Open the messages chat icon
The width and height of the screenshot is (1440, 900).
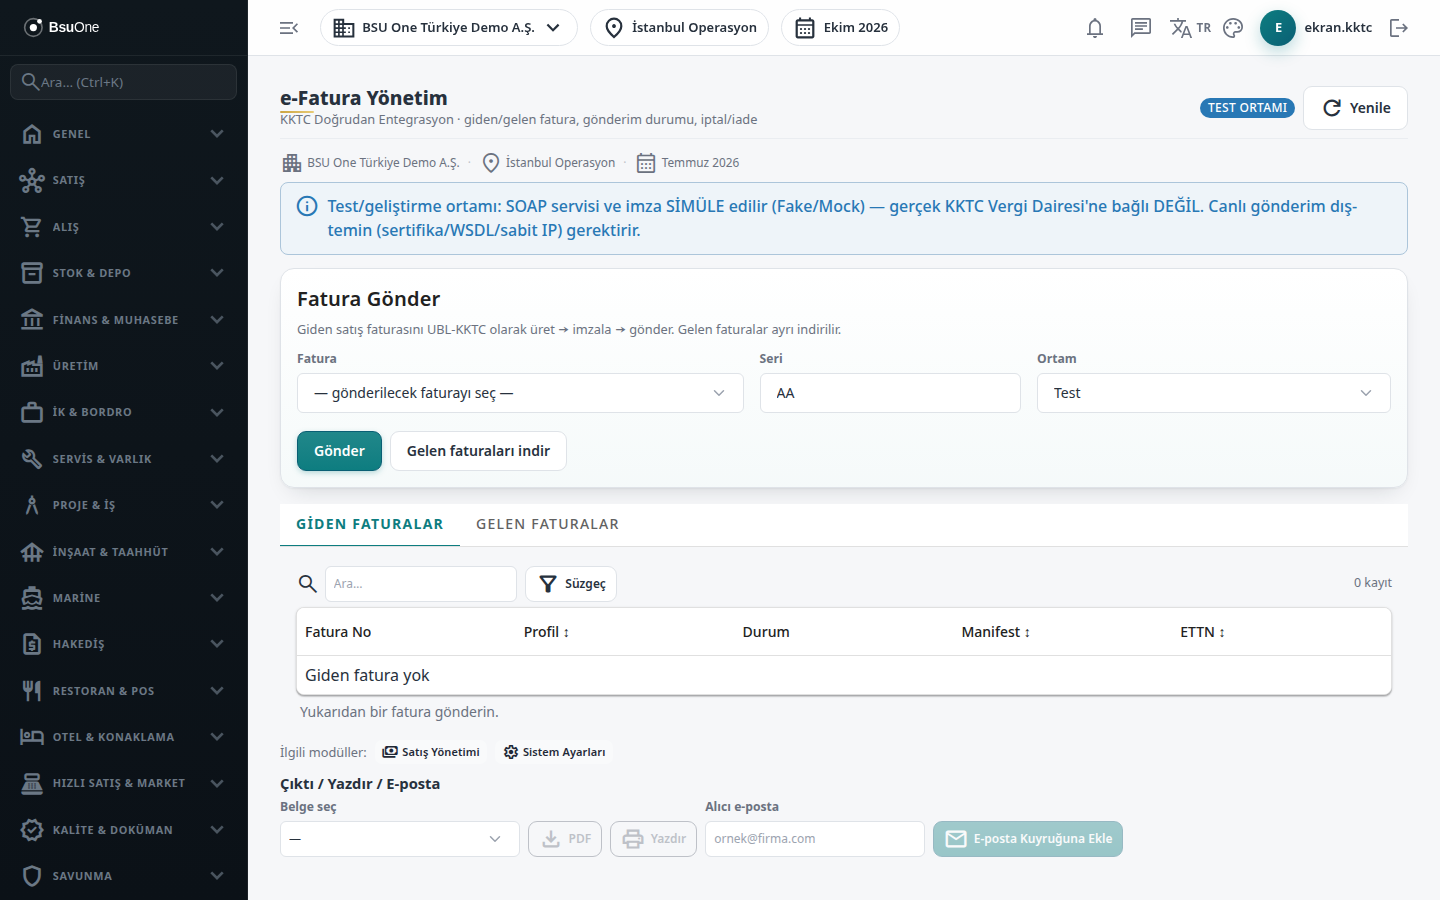point(1141,28)
